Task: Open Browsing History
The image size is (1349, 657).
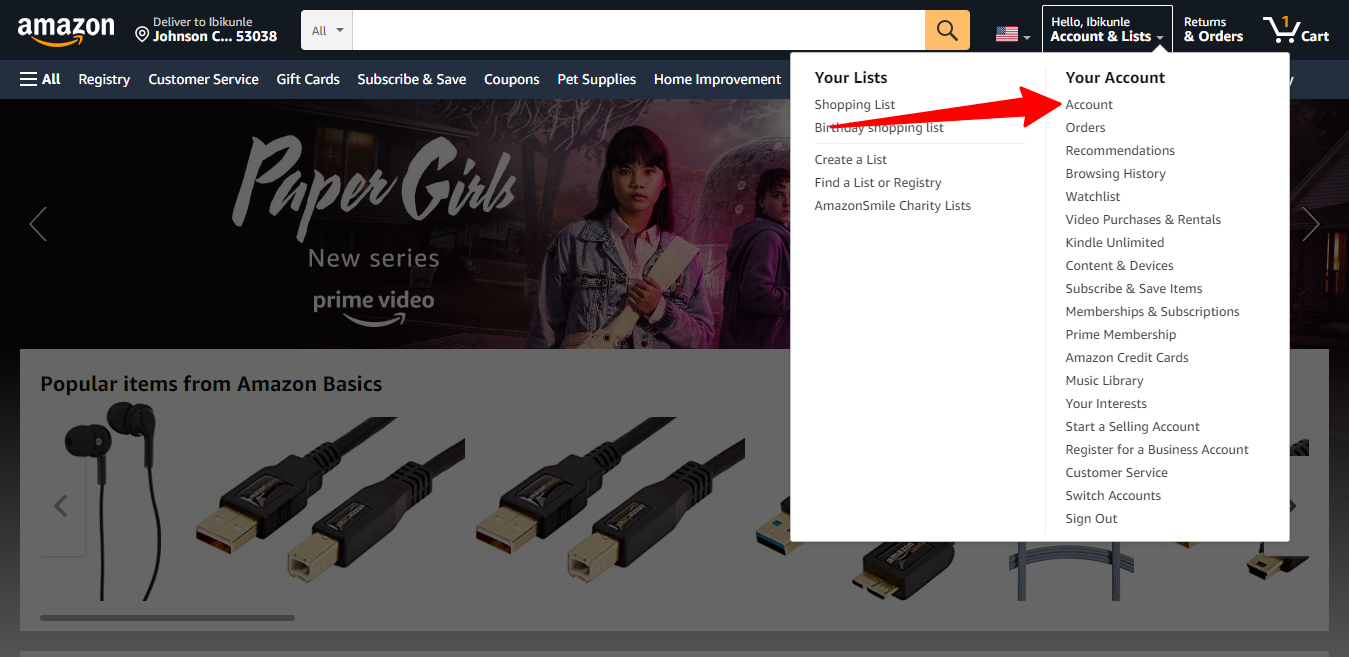Action: 1116,174
